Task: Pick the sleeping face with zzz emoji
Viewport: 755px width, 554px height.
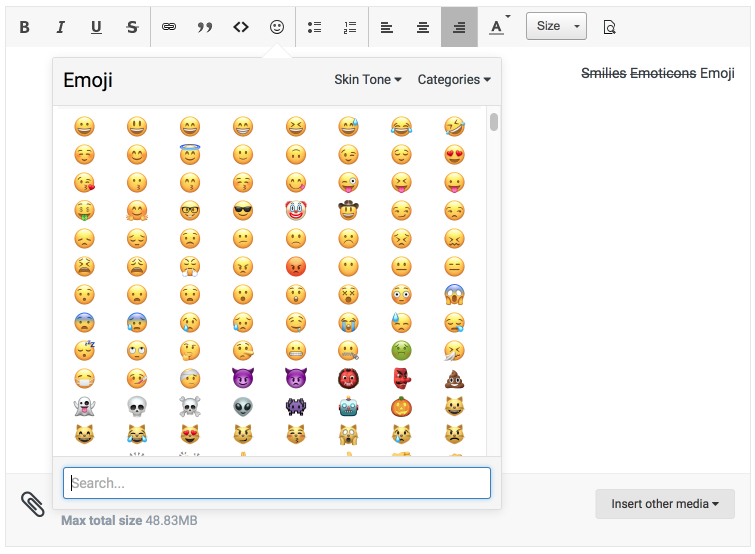Action: point(84,350)
